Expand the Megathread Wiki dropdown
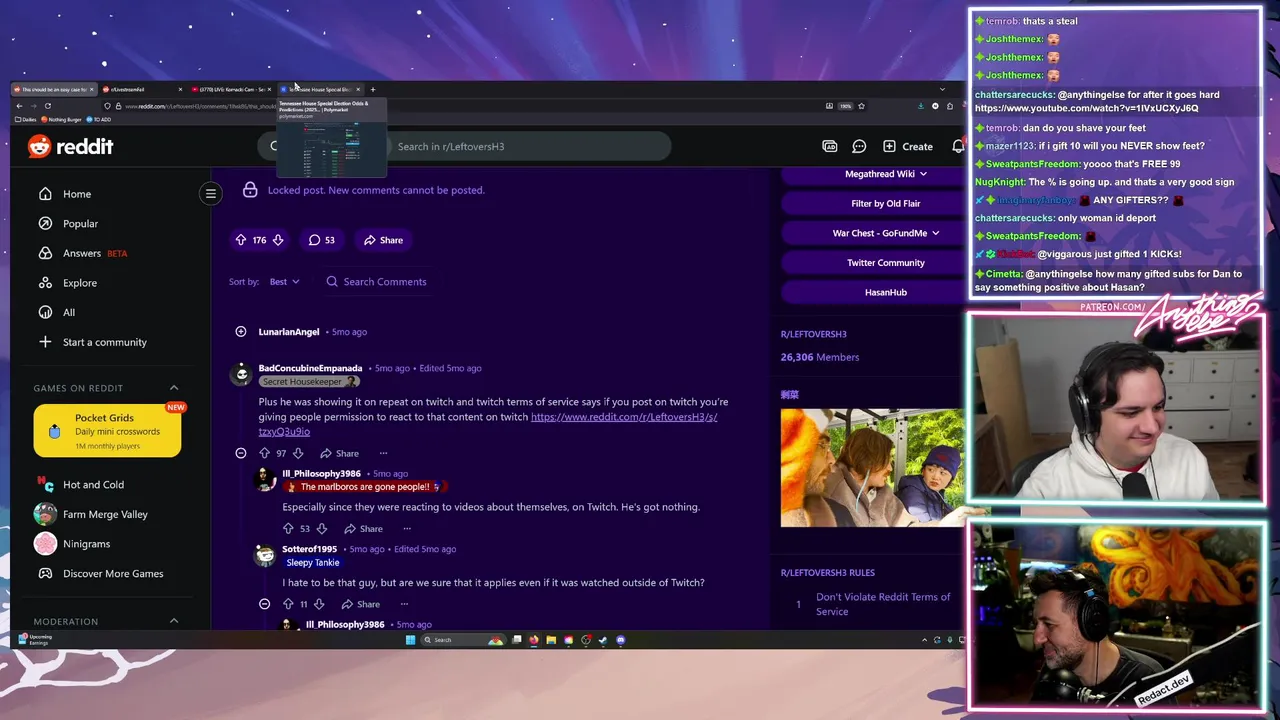Image resolution: width=1280 pixels, height=720 pixels. (x=886, y=174)
